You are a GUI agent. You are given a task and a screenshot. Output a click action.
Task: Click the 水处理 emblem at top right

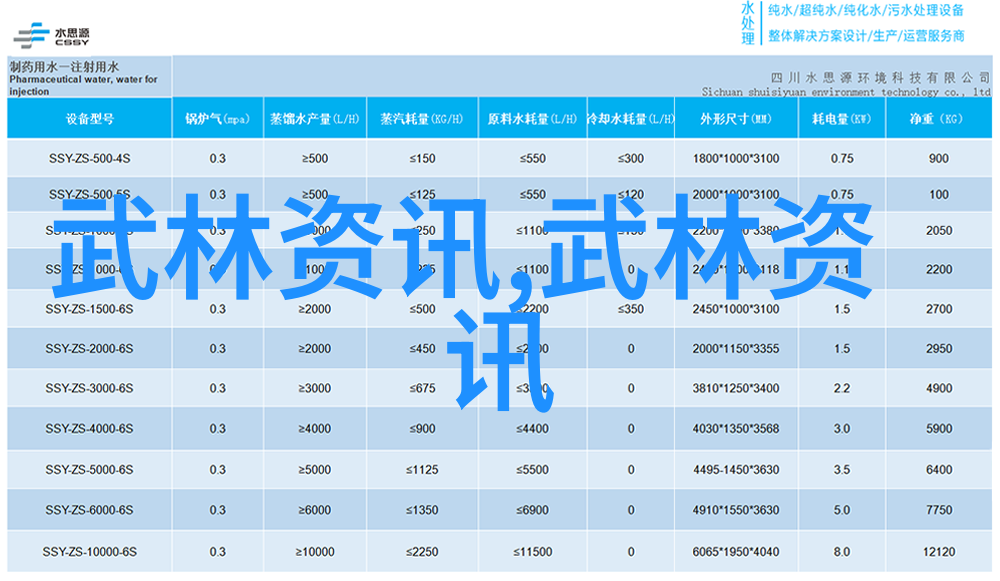(748, 23)
